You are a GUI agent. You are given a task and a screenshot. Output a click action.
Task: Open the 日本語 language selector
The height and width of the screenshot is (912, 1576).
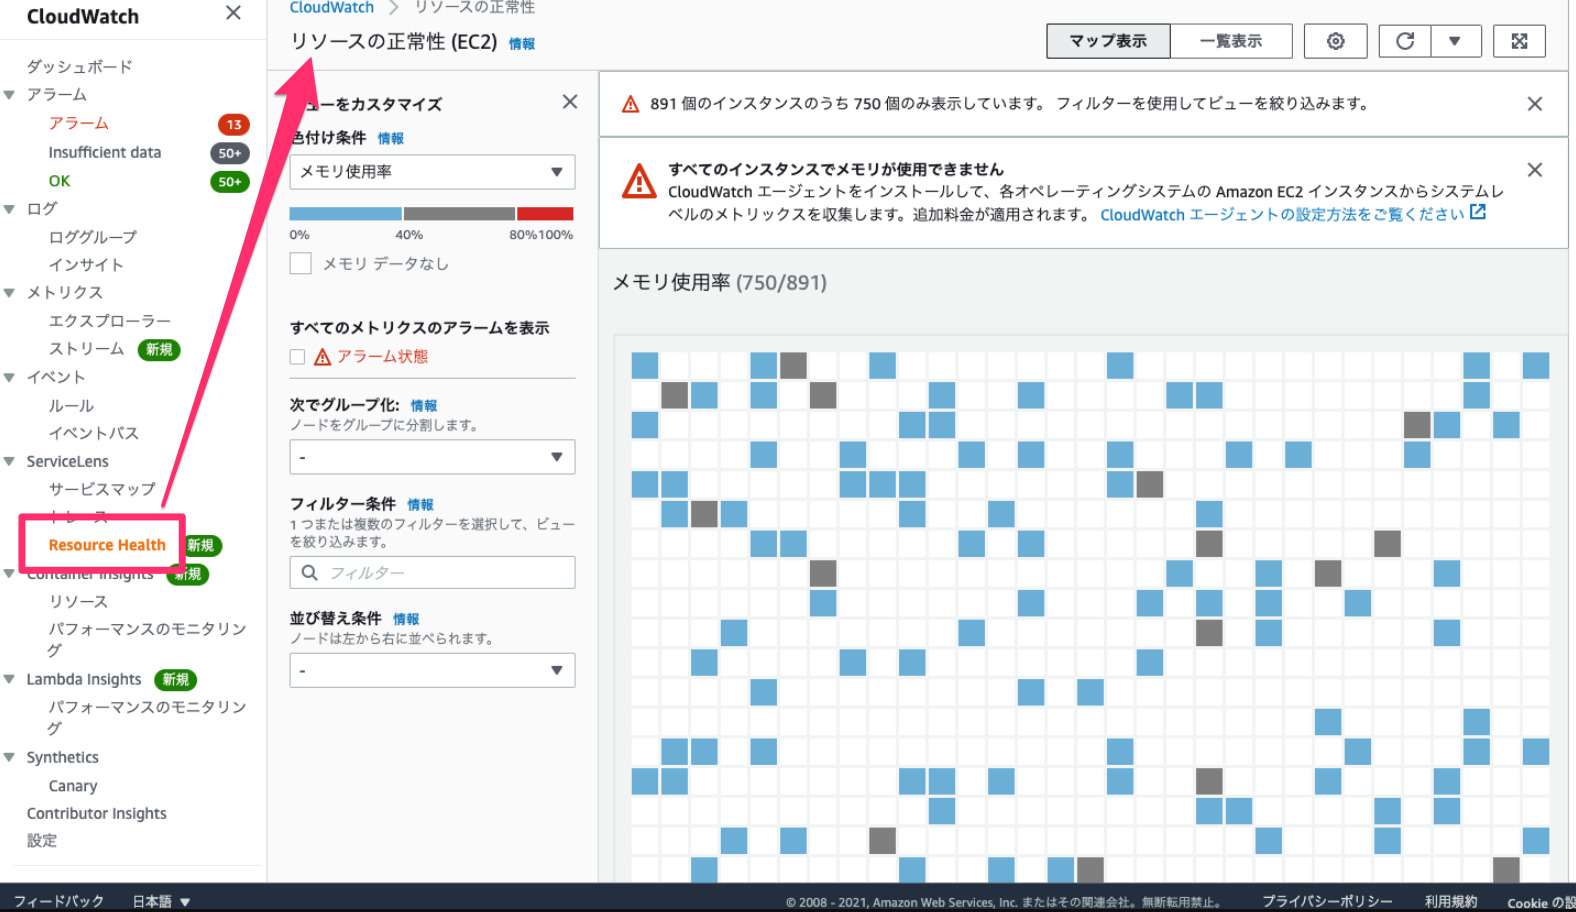pyautogui.click(x=161, y=901)
